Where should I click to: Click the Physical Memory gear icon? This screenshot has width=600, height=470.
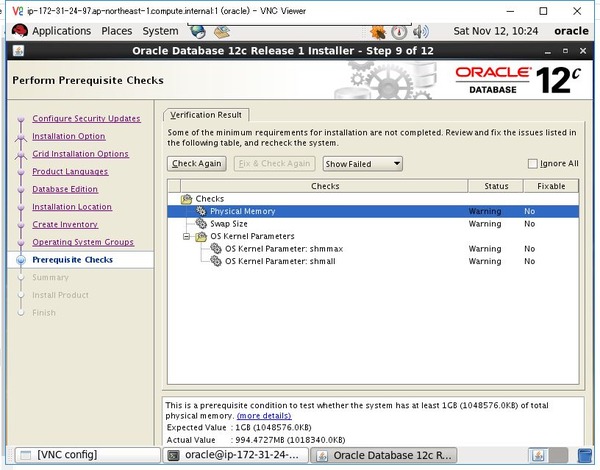click(x=201, y=211)
